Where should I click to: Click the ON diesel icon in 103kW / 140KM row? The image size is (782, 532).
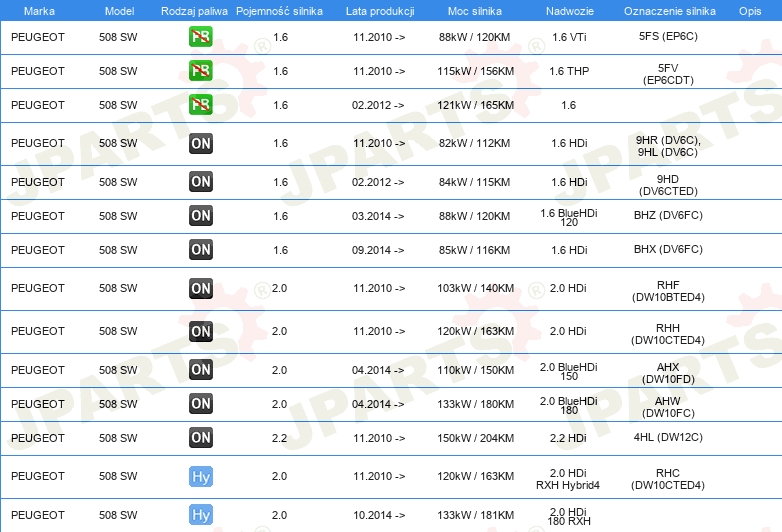pyautogui.click(x=200, y=288)
